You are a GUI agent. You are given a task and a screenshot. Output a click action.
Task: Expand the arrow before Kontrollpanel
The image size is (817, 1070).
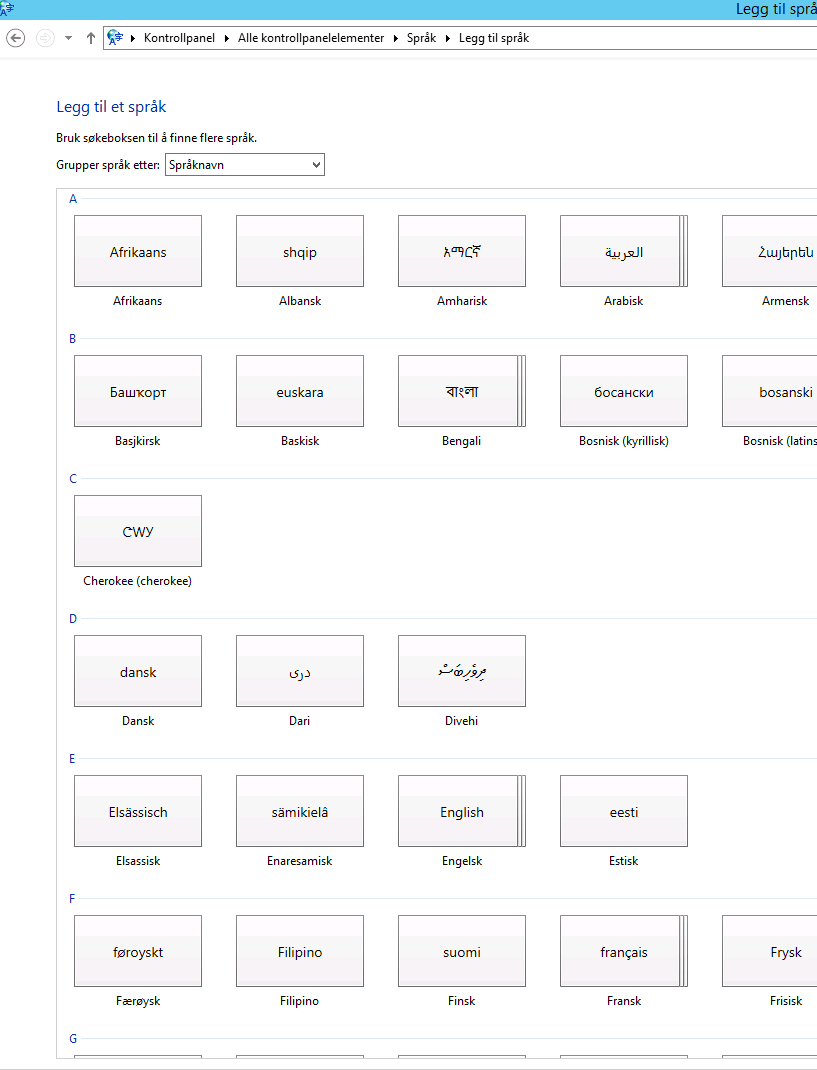point(133,38)
